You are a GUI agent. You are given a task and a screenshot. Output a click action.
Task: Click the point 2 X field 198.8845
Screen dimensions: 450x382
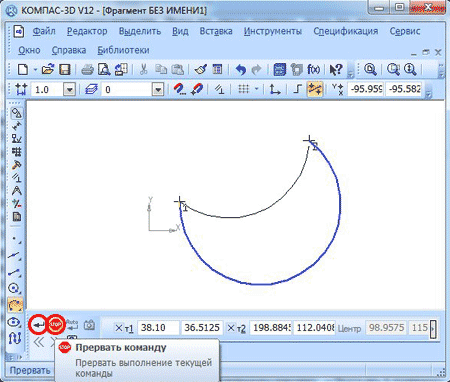[270, 328]
